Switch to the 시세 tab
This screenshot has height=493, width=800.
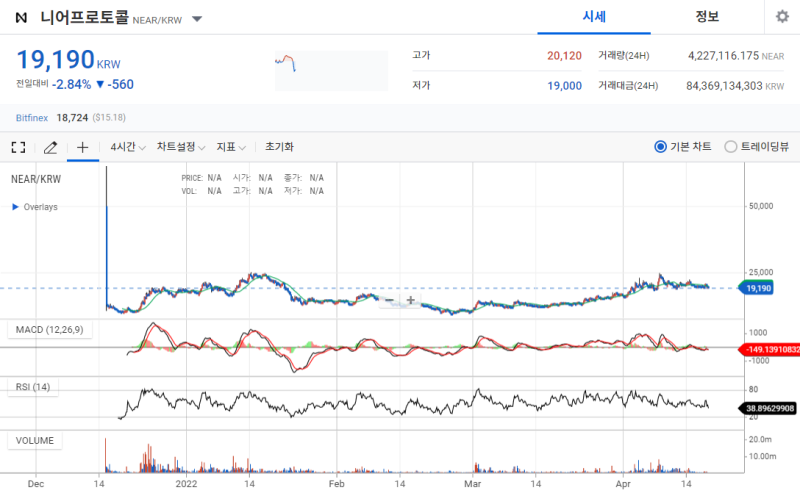[594, 17]
